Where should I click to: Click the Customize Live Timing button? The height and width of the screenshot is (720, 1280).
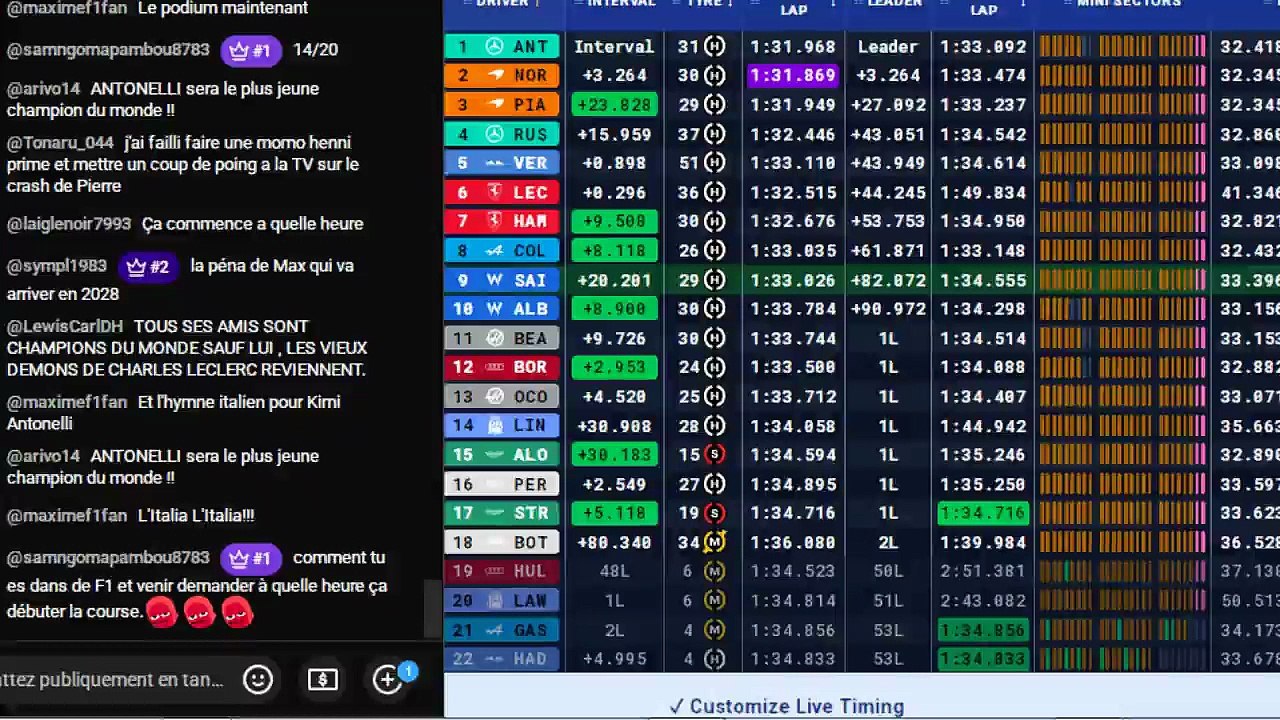pyautogui.click(x=787, y=706)
